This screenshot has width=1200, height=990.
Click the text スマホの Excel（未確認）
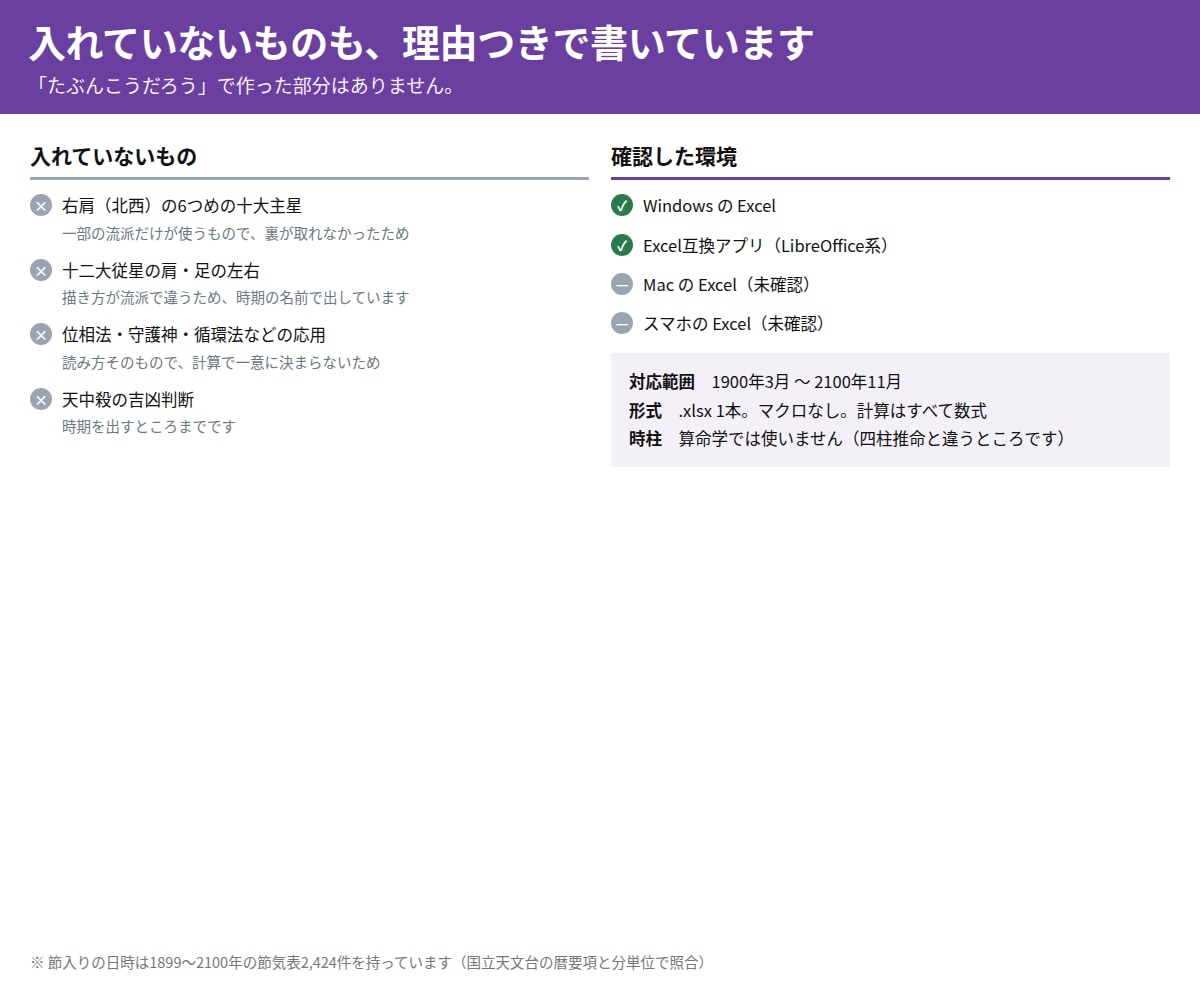click(734, 324)
